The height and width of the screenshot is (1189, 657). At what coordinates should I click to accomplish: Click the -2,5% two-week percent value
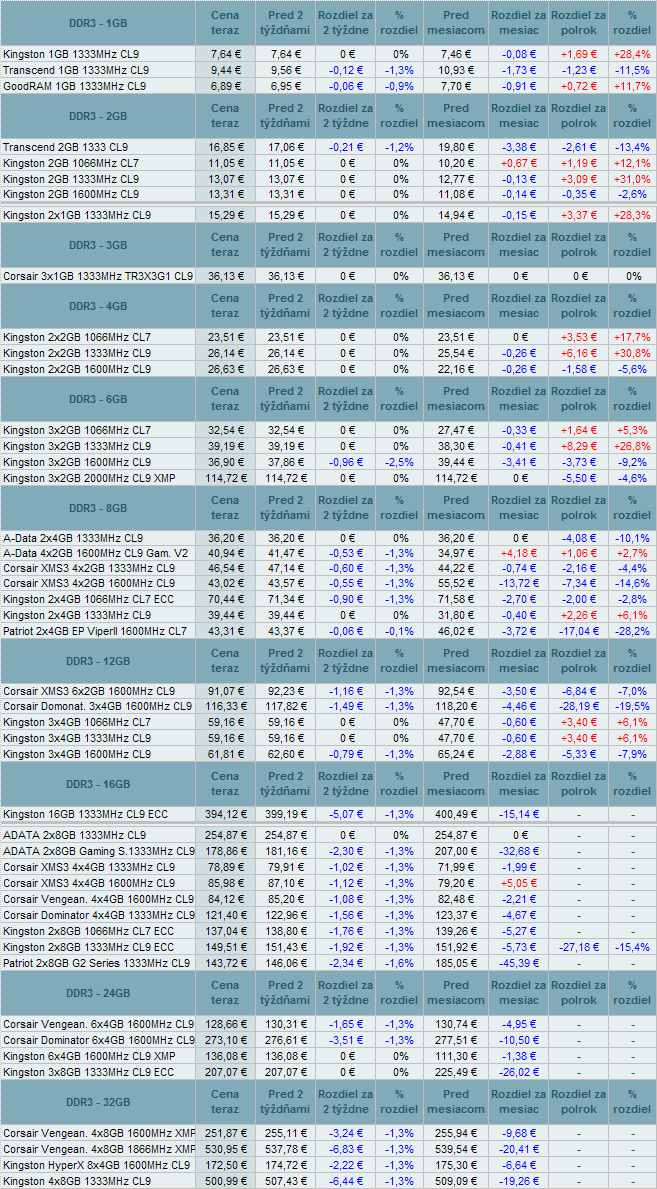(400, 462)
